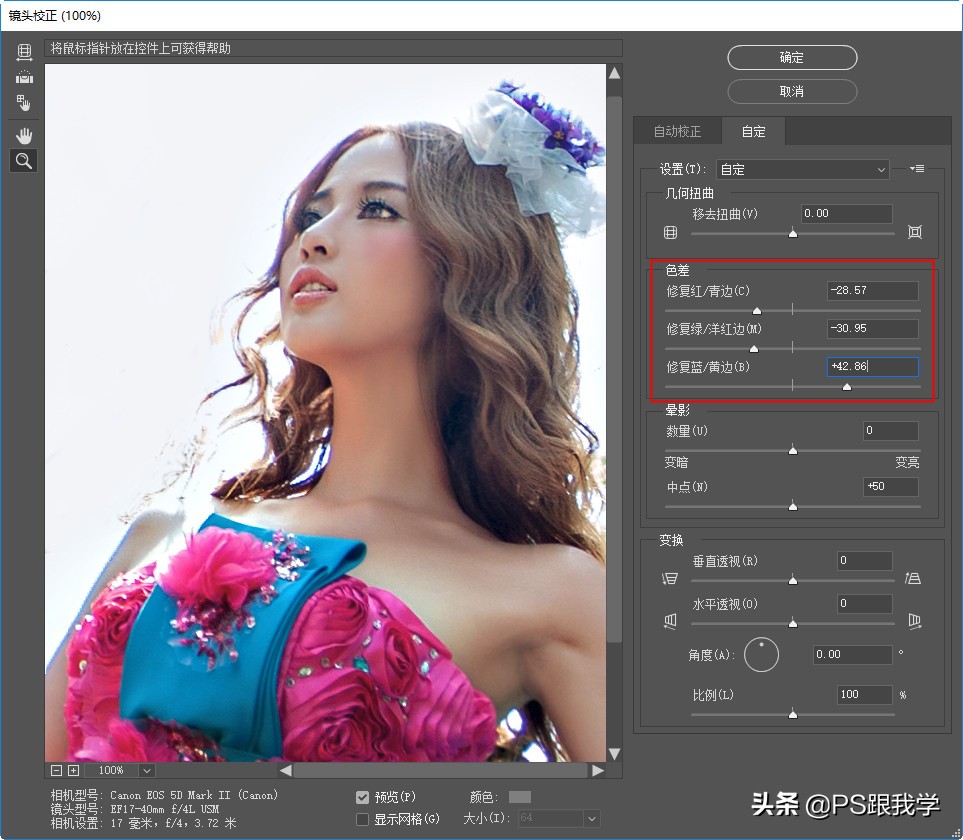The width and height of the screenshot is (963, 840).
Task: Click the angle dial control
Action: pyautogui.click(x=762, y=655)
